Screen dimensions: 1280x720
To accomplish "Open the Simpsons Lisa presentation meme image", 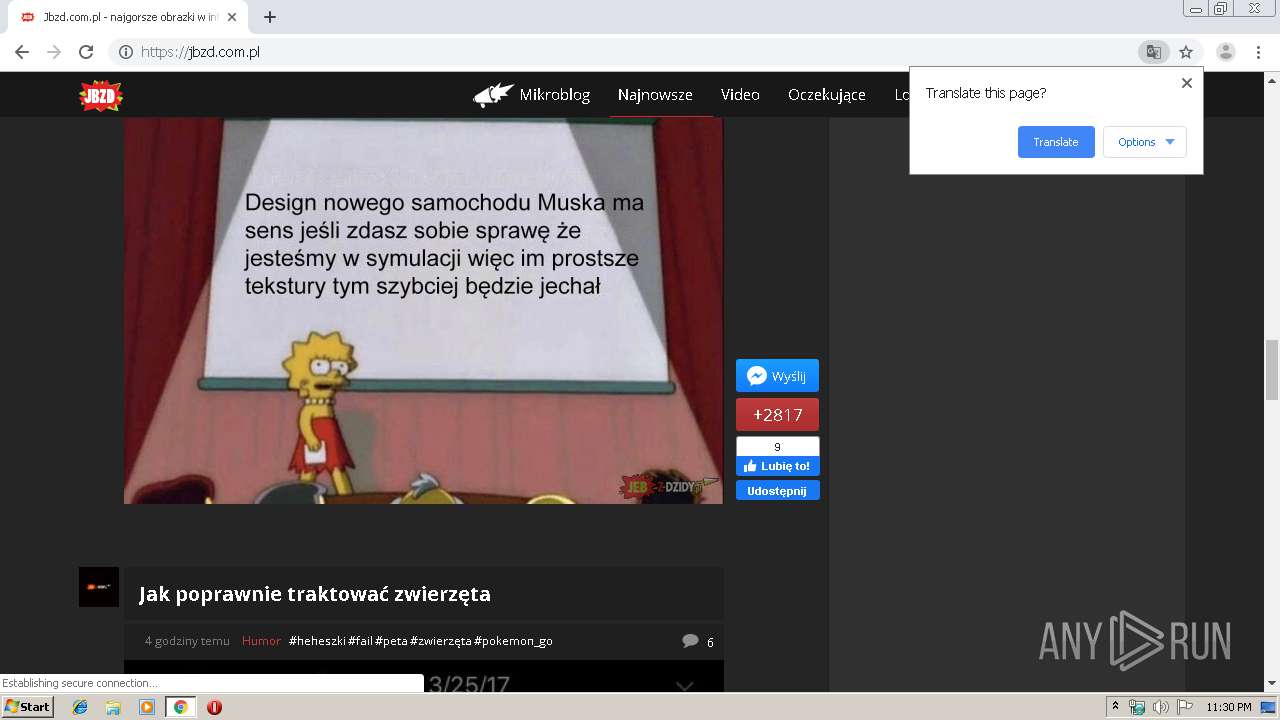I will click(423, 310).
